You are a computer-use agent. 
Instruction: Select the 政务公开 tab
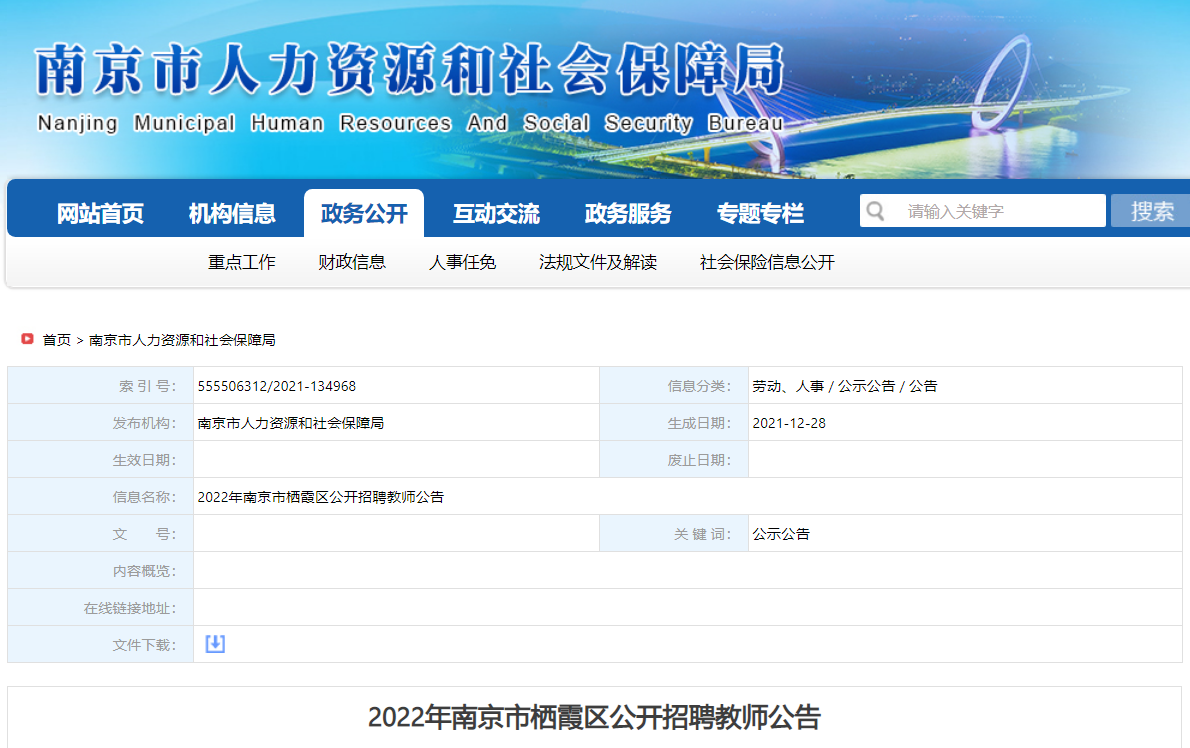(364, 213)
